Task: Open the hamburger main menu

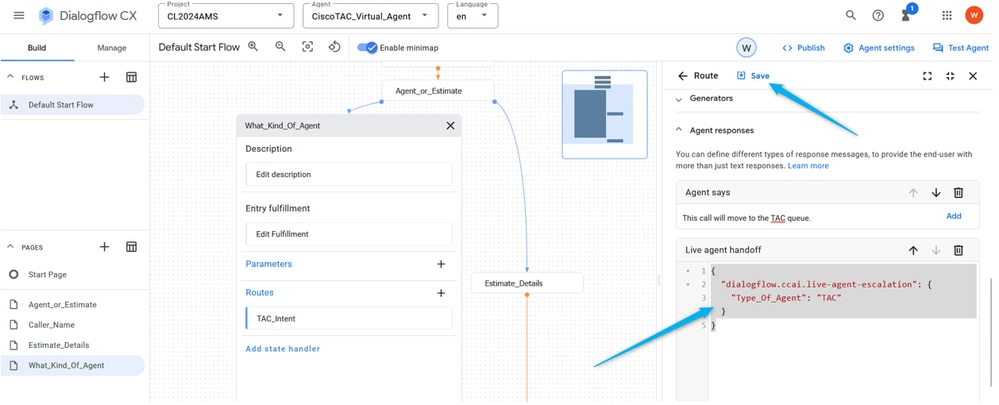Action: 19,15
